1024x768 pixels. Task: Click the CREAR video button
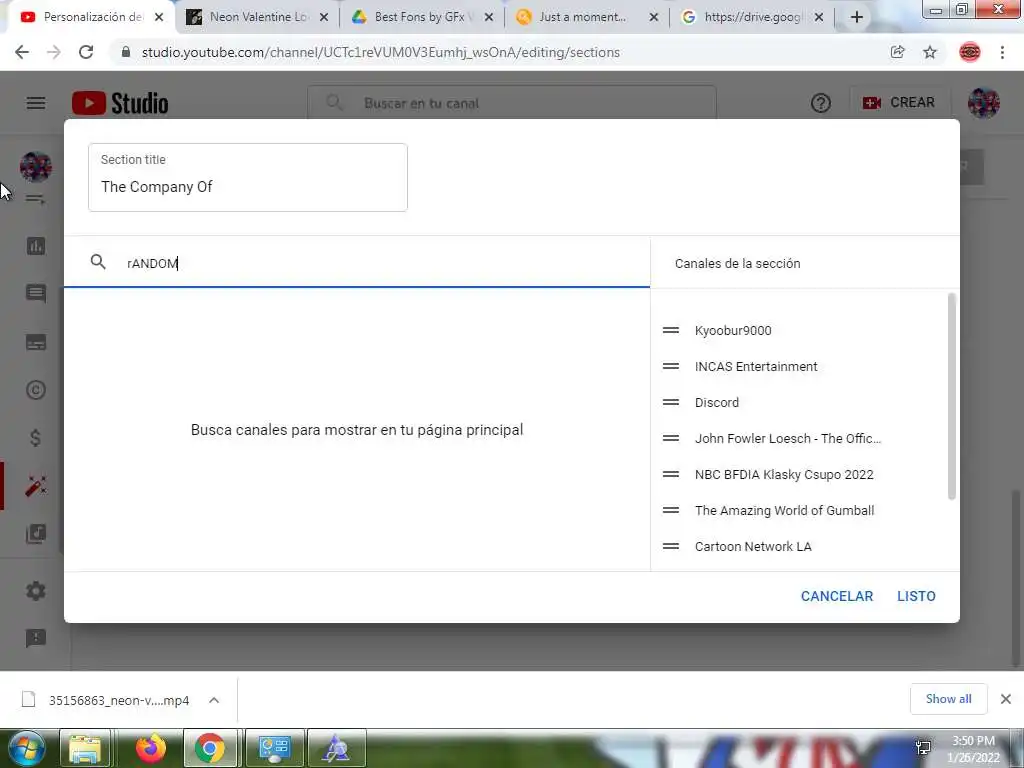[x=899, y=103]
